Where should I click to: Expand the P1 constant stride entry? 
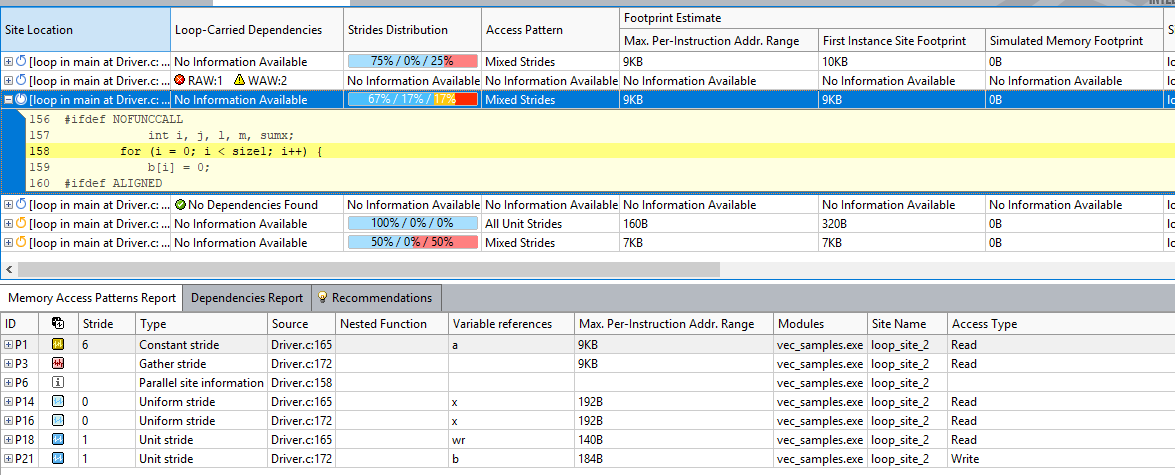pyautogui.click(x=9, y=345)
